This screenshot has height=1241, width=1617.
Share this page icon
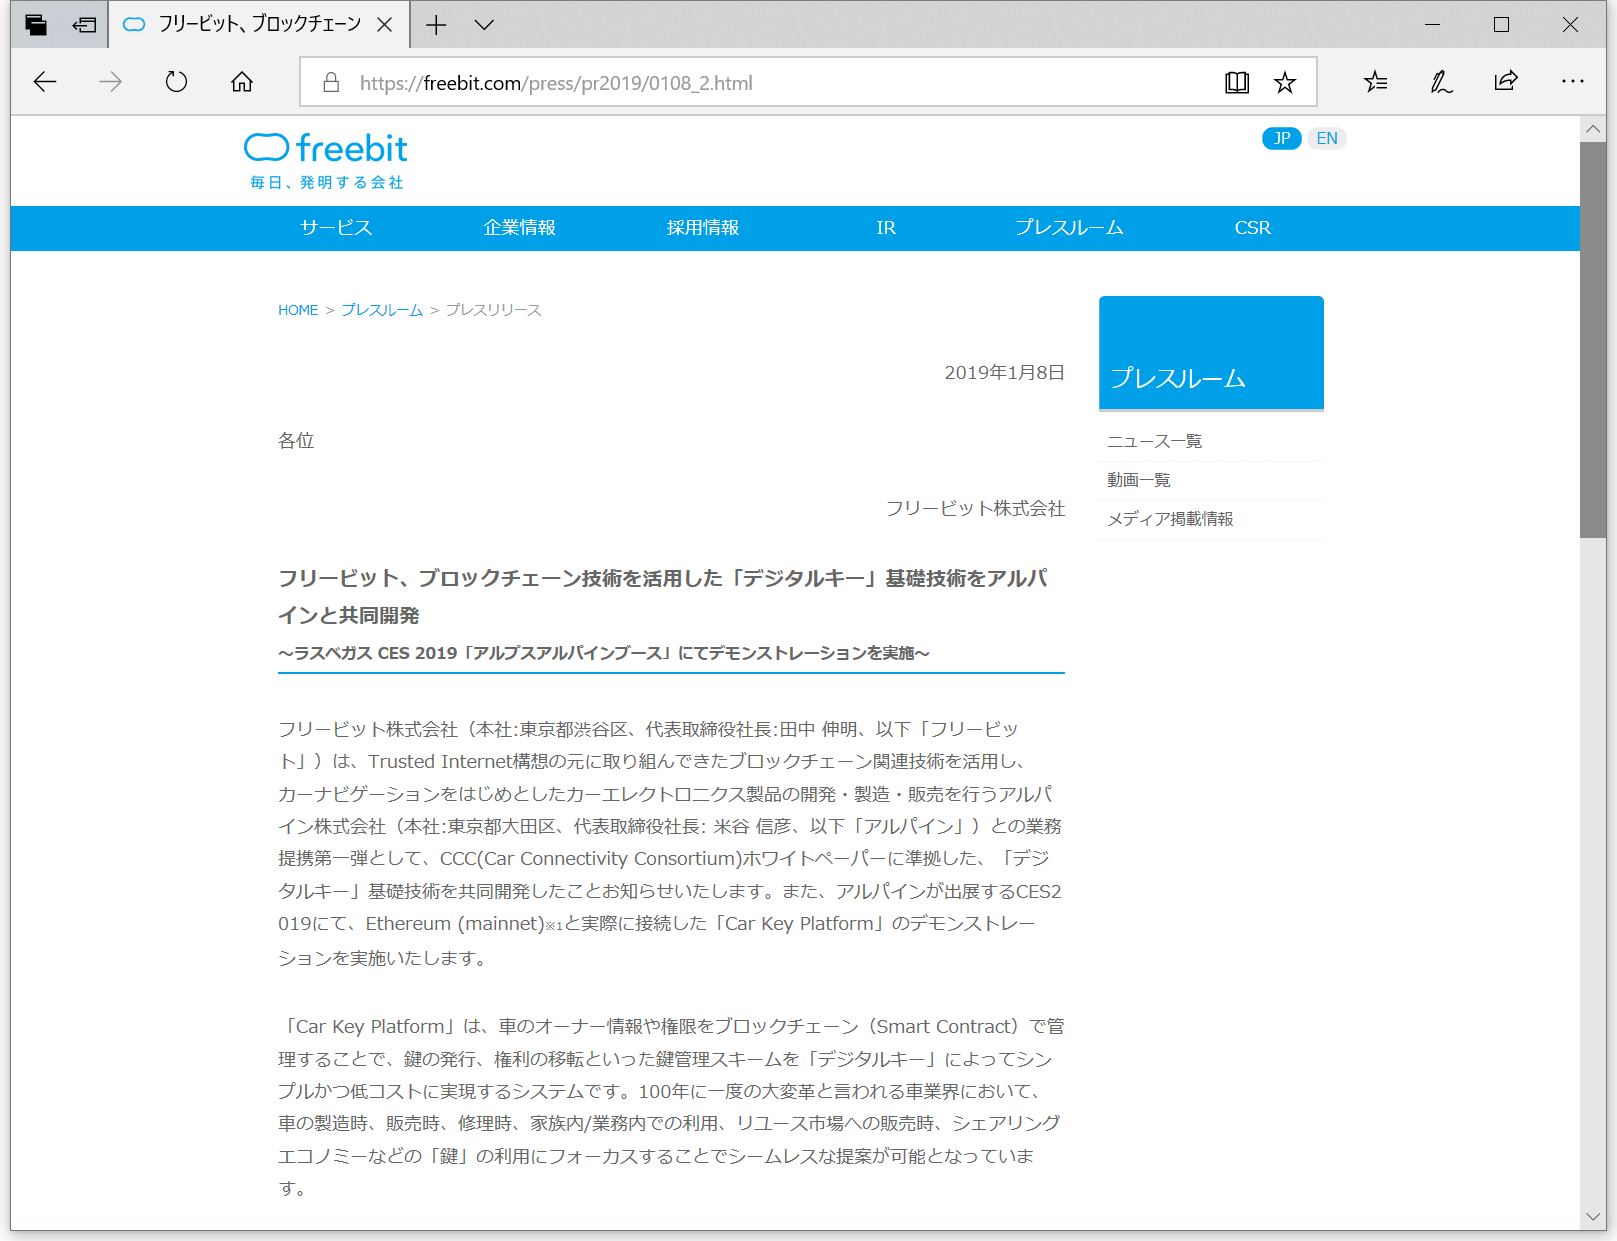click(1506, 82)
